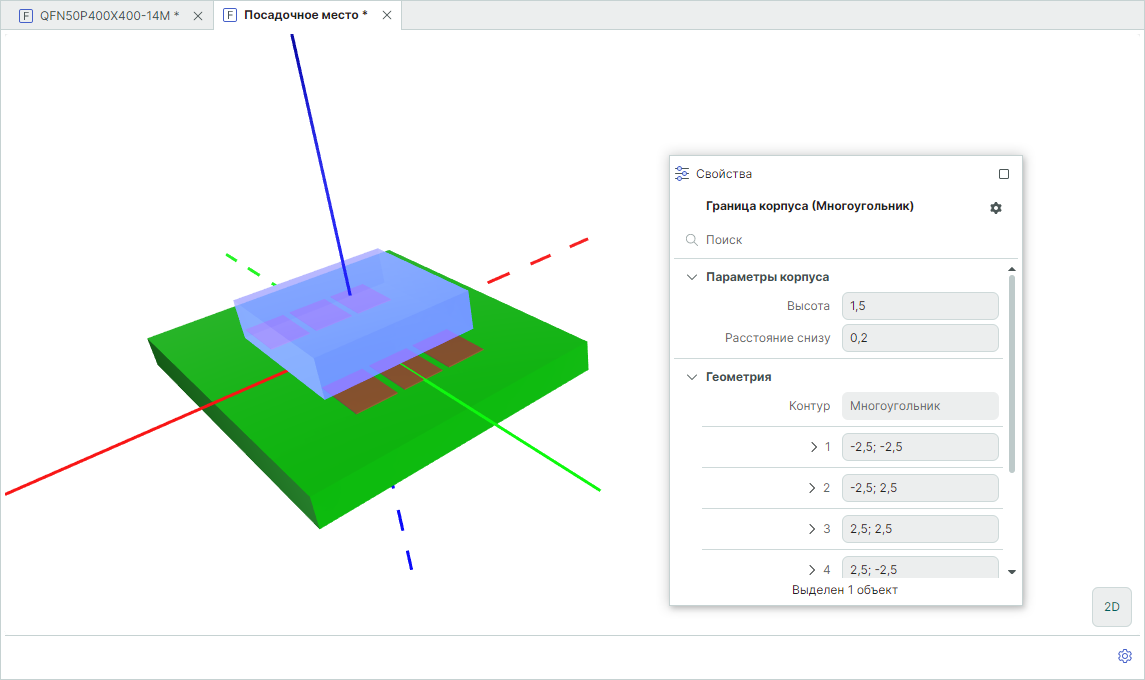Click the Свойства sliders icon in panel header

click(682, 174)
